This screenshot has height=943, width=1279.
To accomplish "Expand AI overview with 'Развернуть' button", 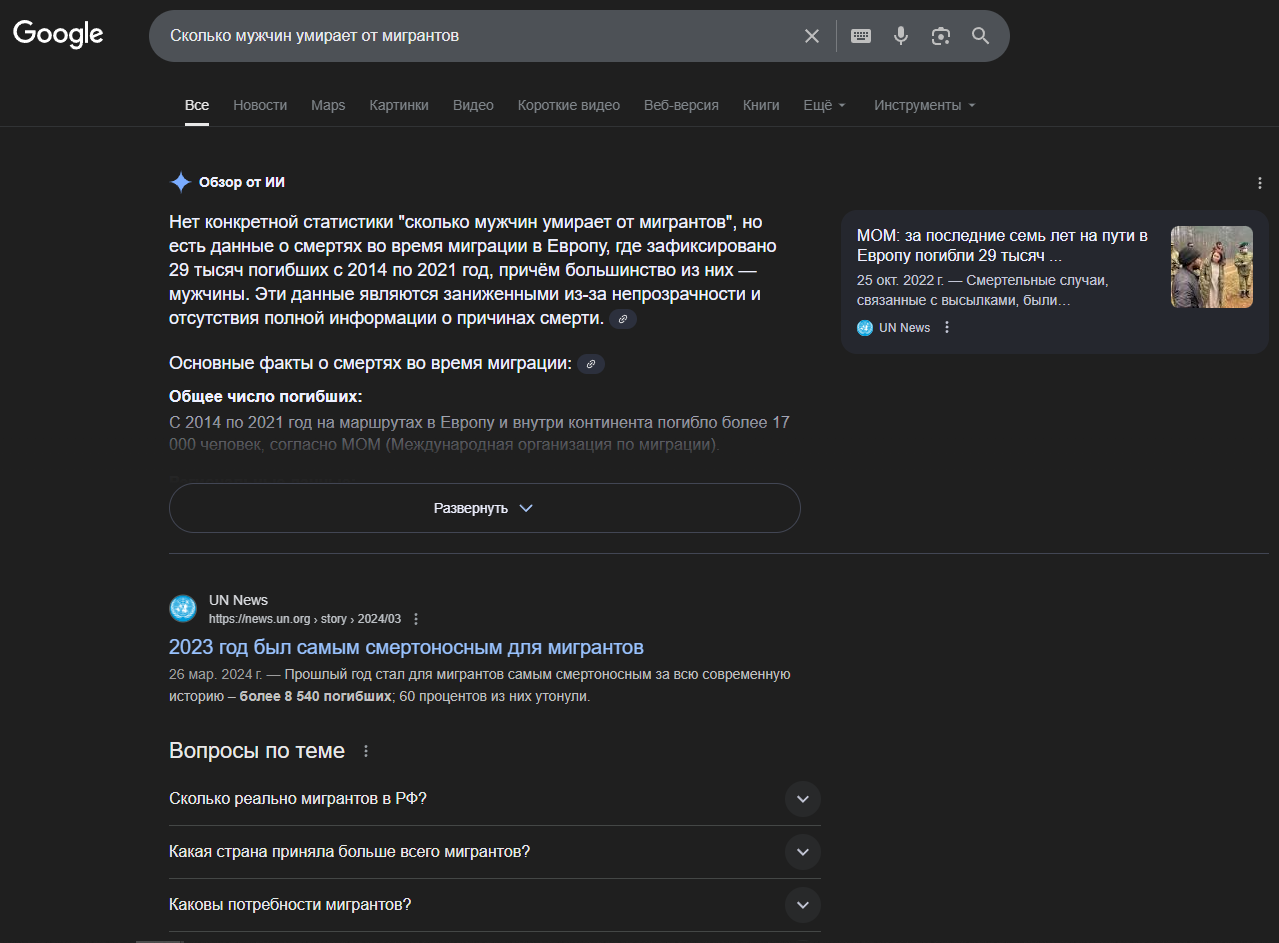I will (x=485, y=508).
